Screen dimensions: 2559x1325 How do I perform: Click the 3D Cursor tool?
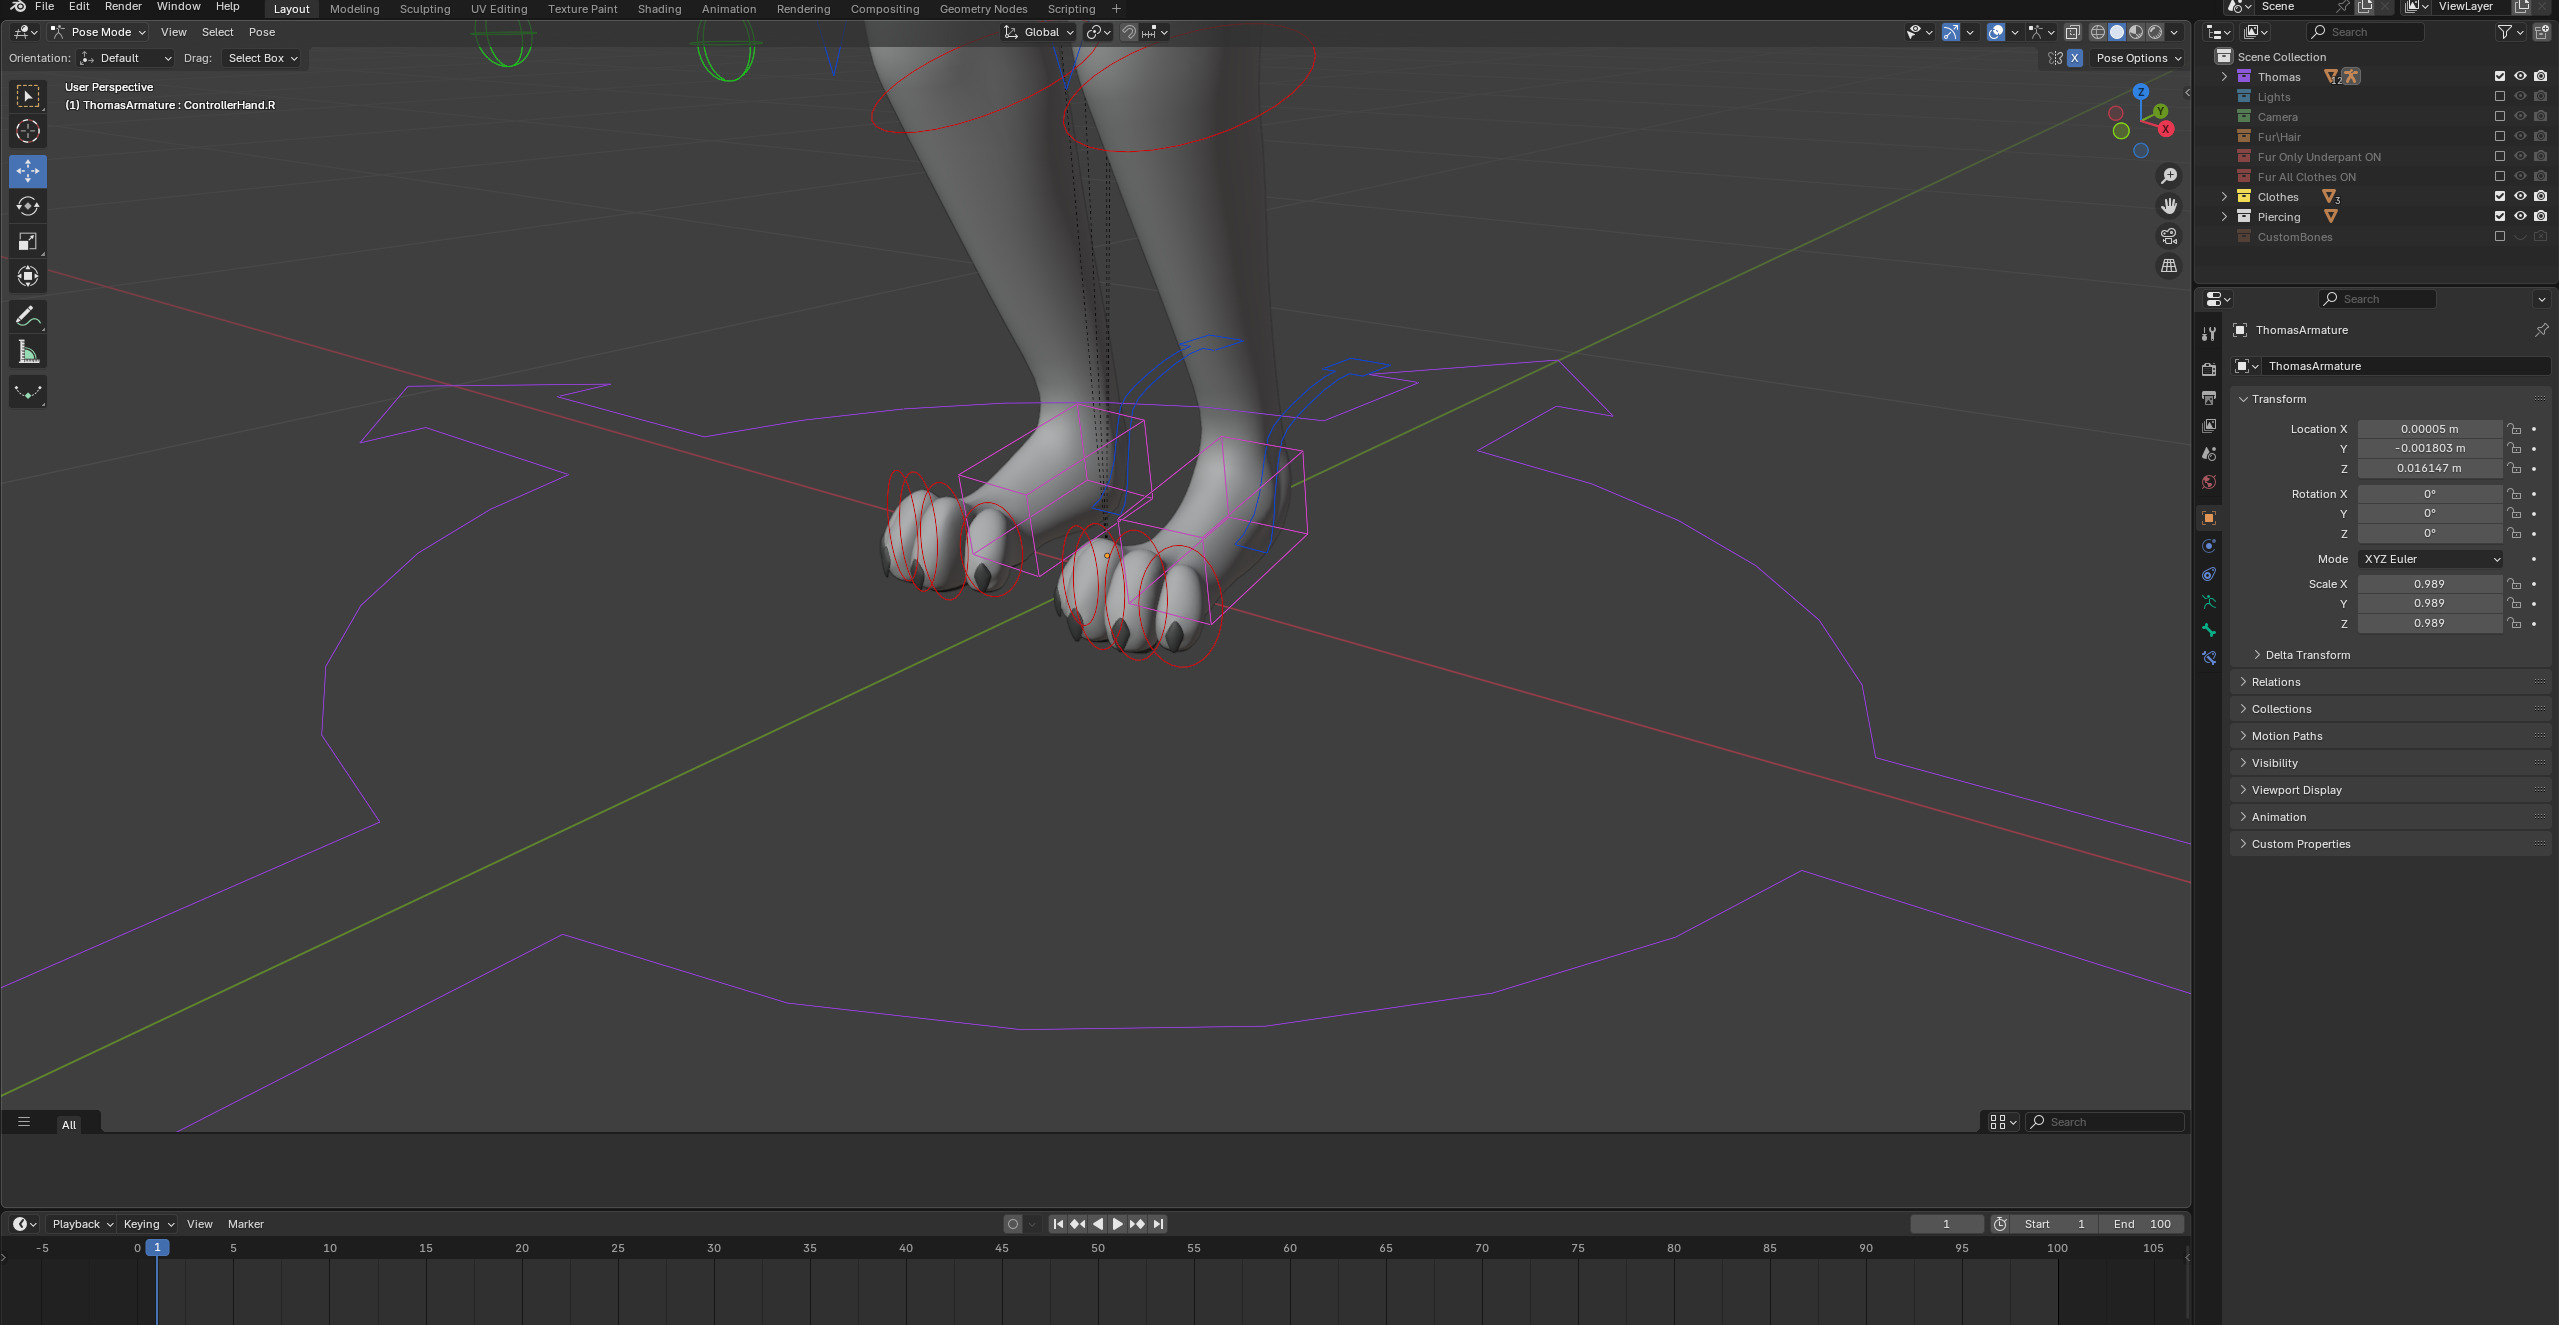[28, 131]
